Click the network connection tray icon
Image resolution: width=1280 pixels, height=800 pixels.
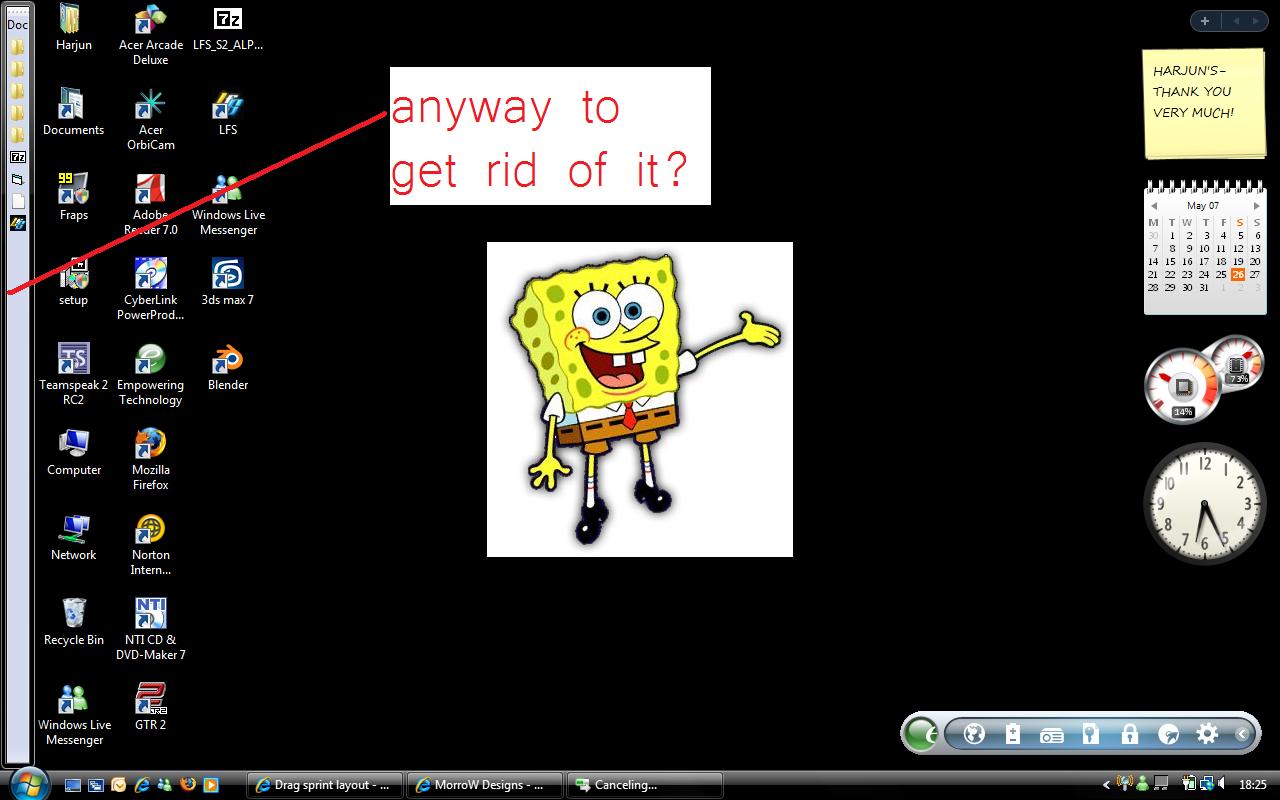pyautogui.click(x=1206, y=785)
